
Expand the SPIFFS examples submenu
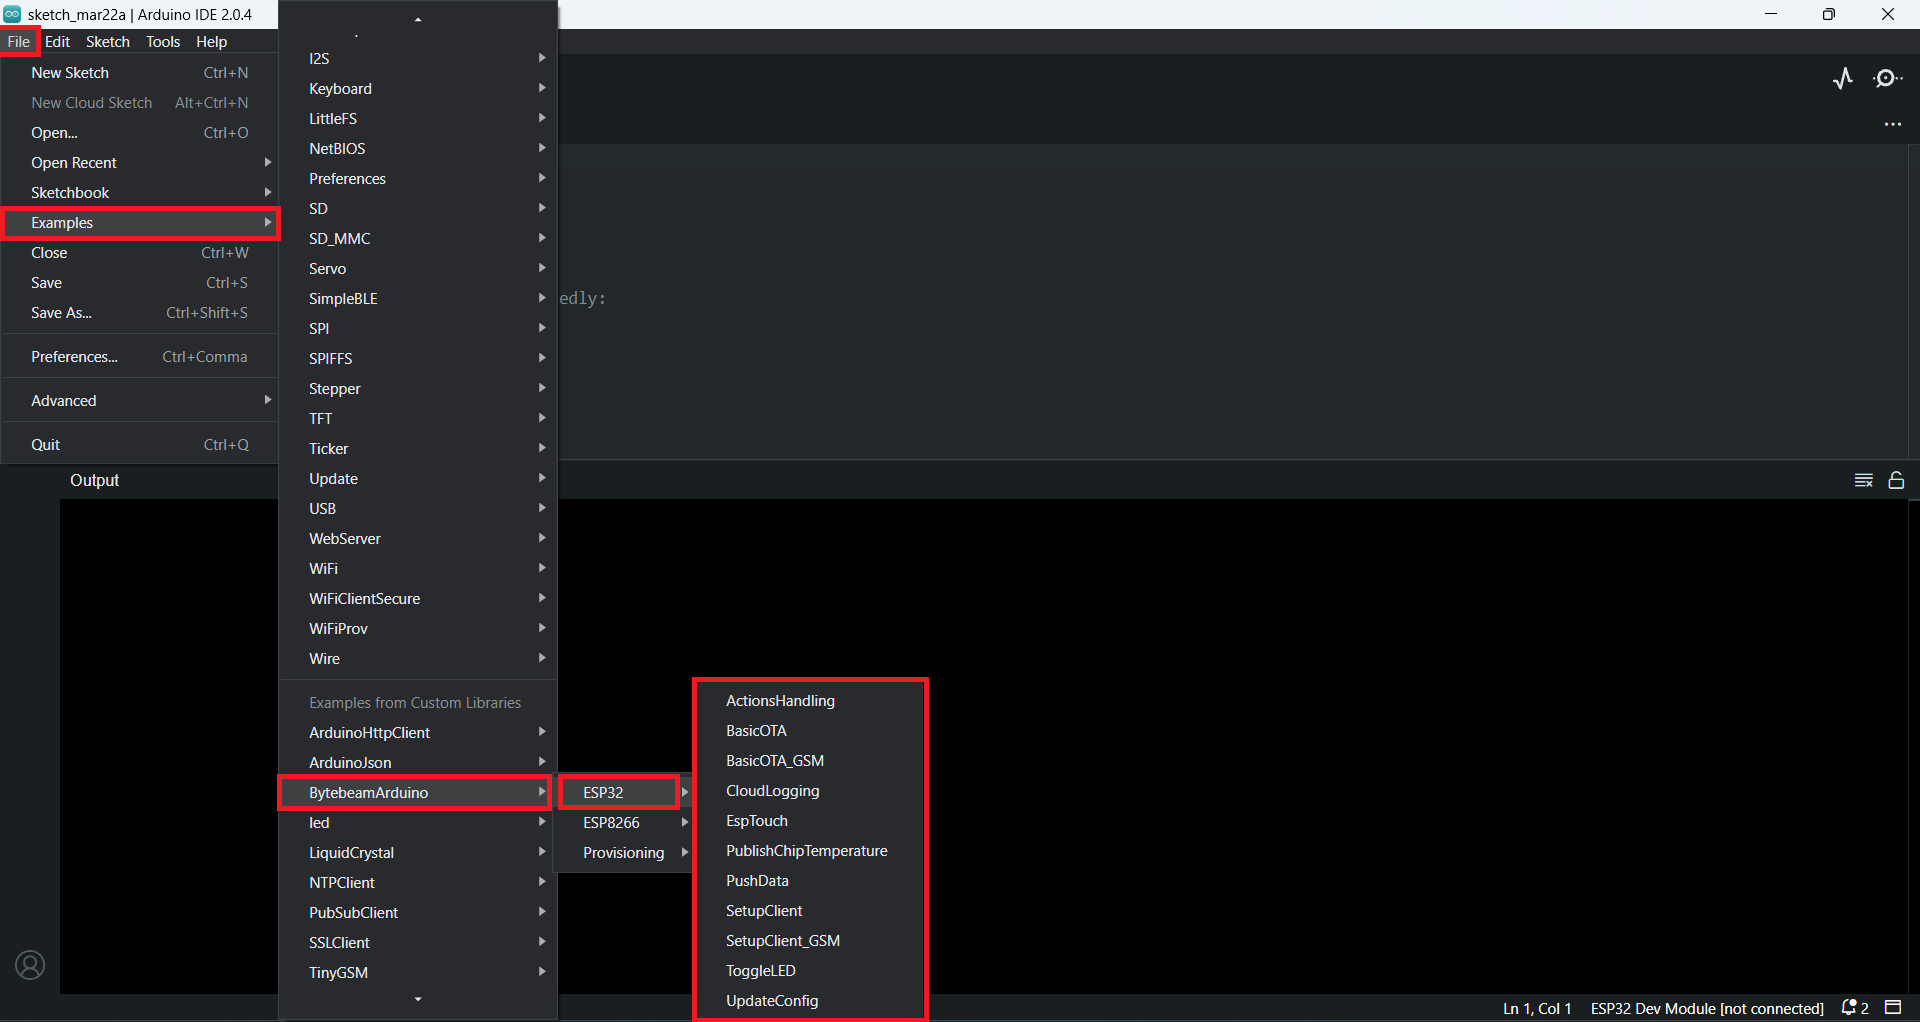pos(418,359)
